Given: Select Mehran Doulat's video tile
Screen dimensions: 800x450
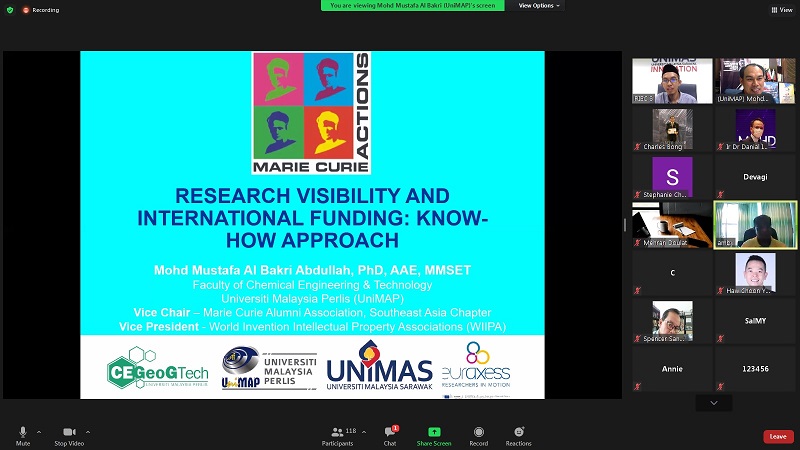Looking at the screenshot, I should coord(672,225).
